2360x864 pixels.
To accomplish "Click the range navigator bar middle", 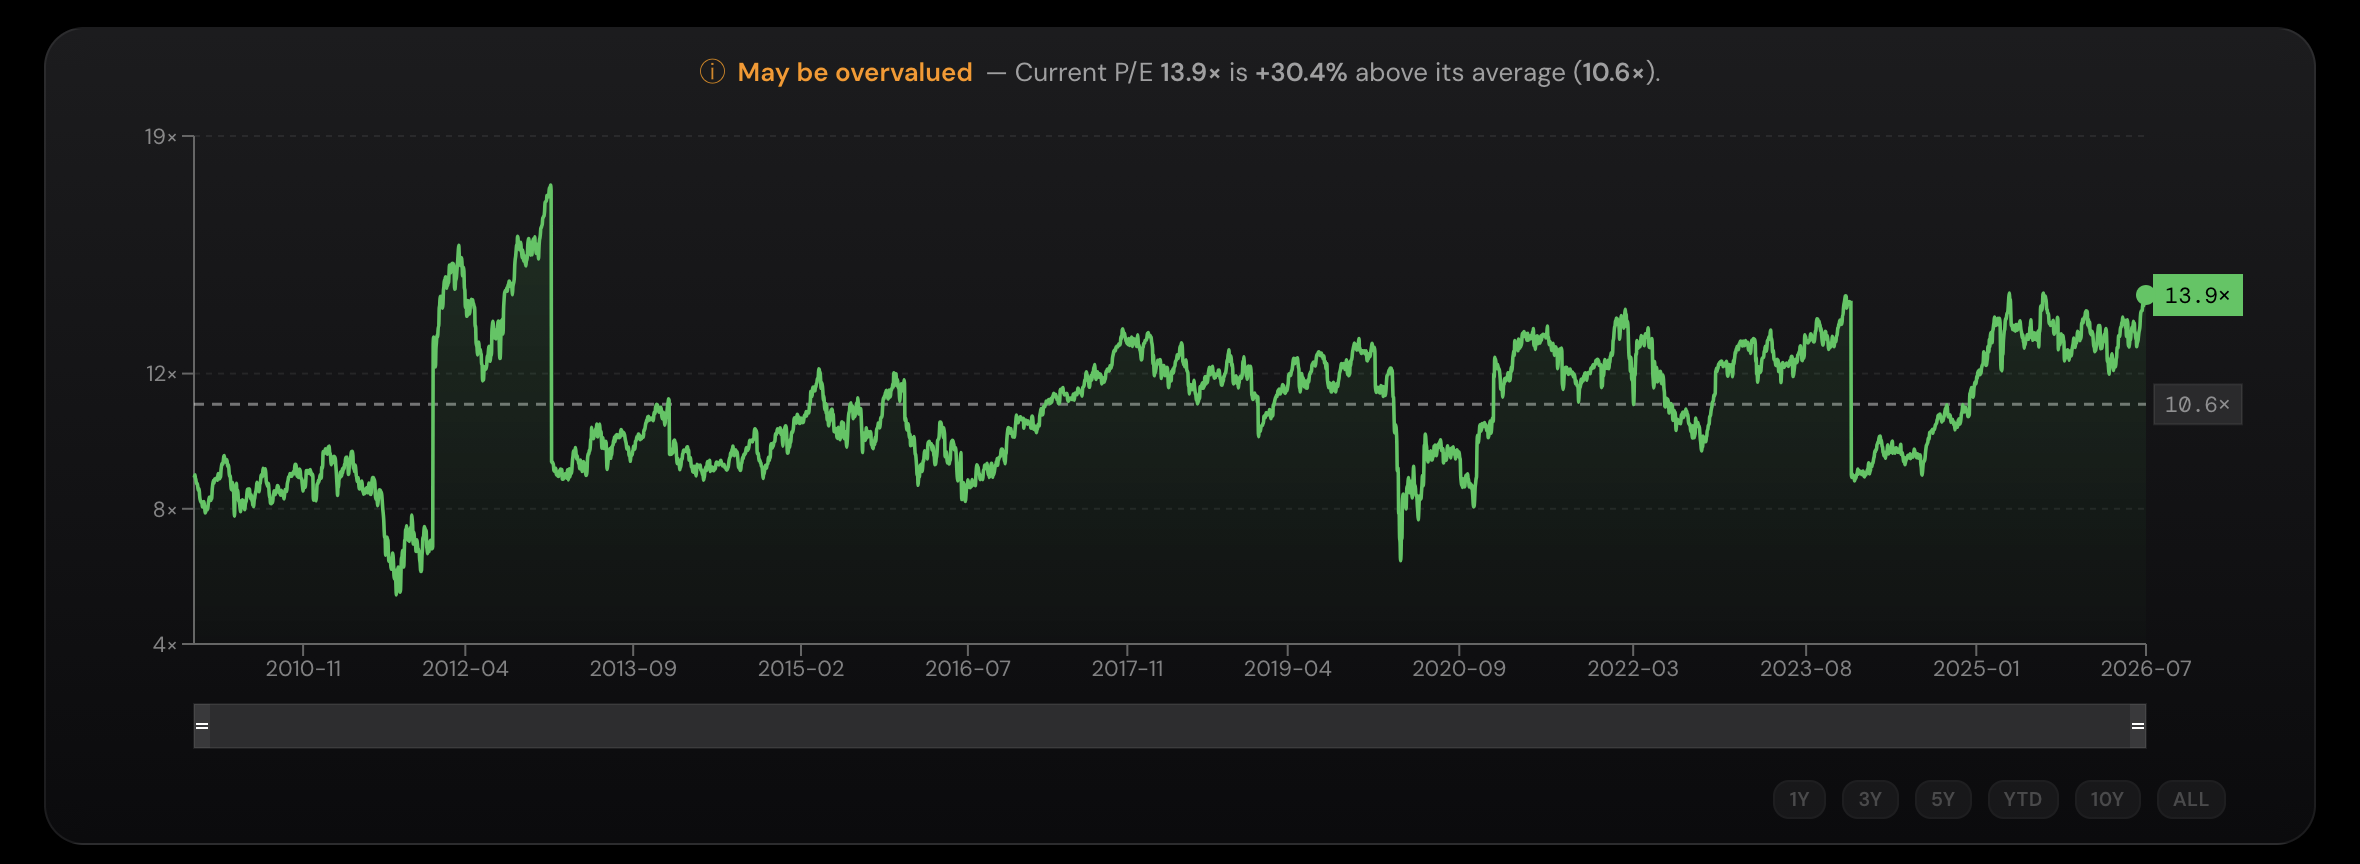I will click(1170, 726).
